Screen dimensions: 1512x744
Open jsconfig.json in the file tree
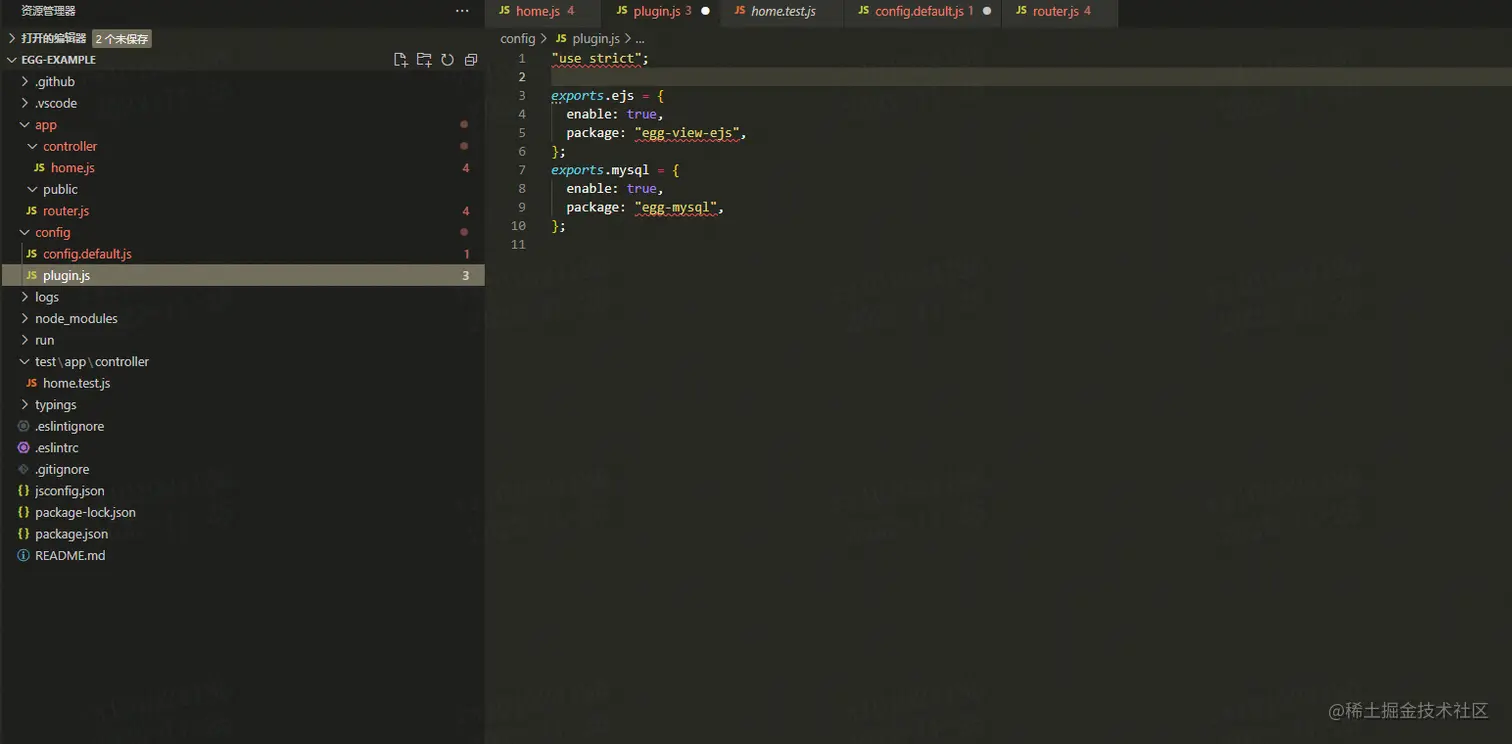(x=69, y=491)
